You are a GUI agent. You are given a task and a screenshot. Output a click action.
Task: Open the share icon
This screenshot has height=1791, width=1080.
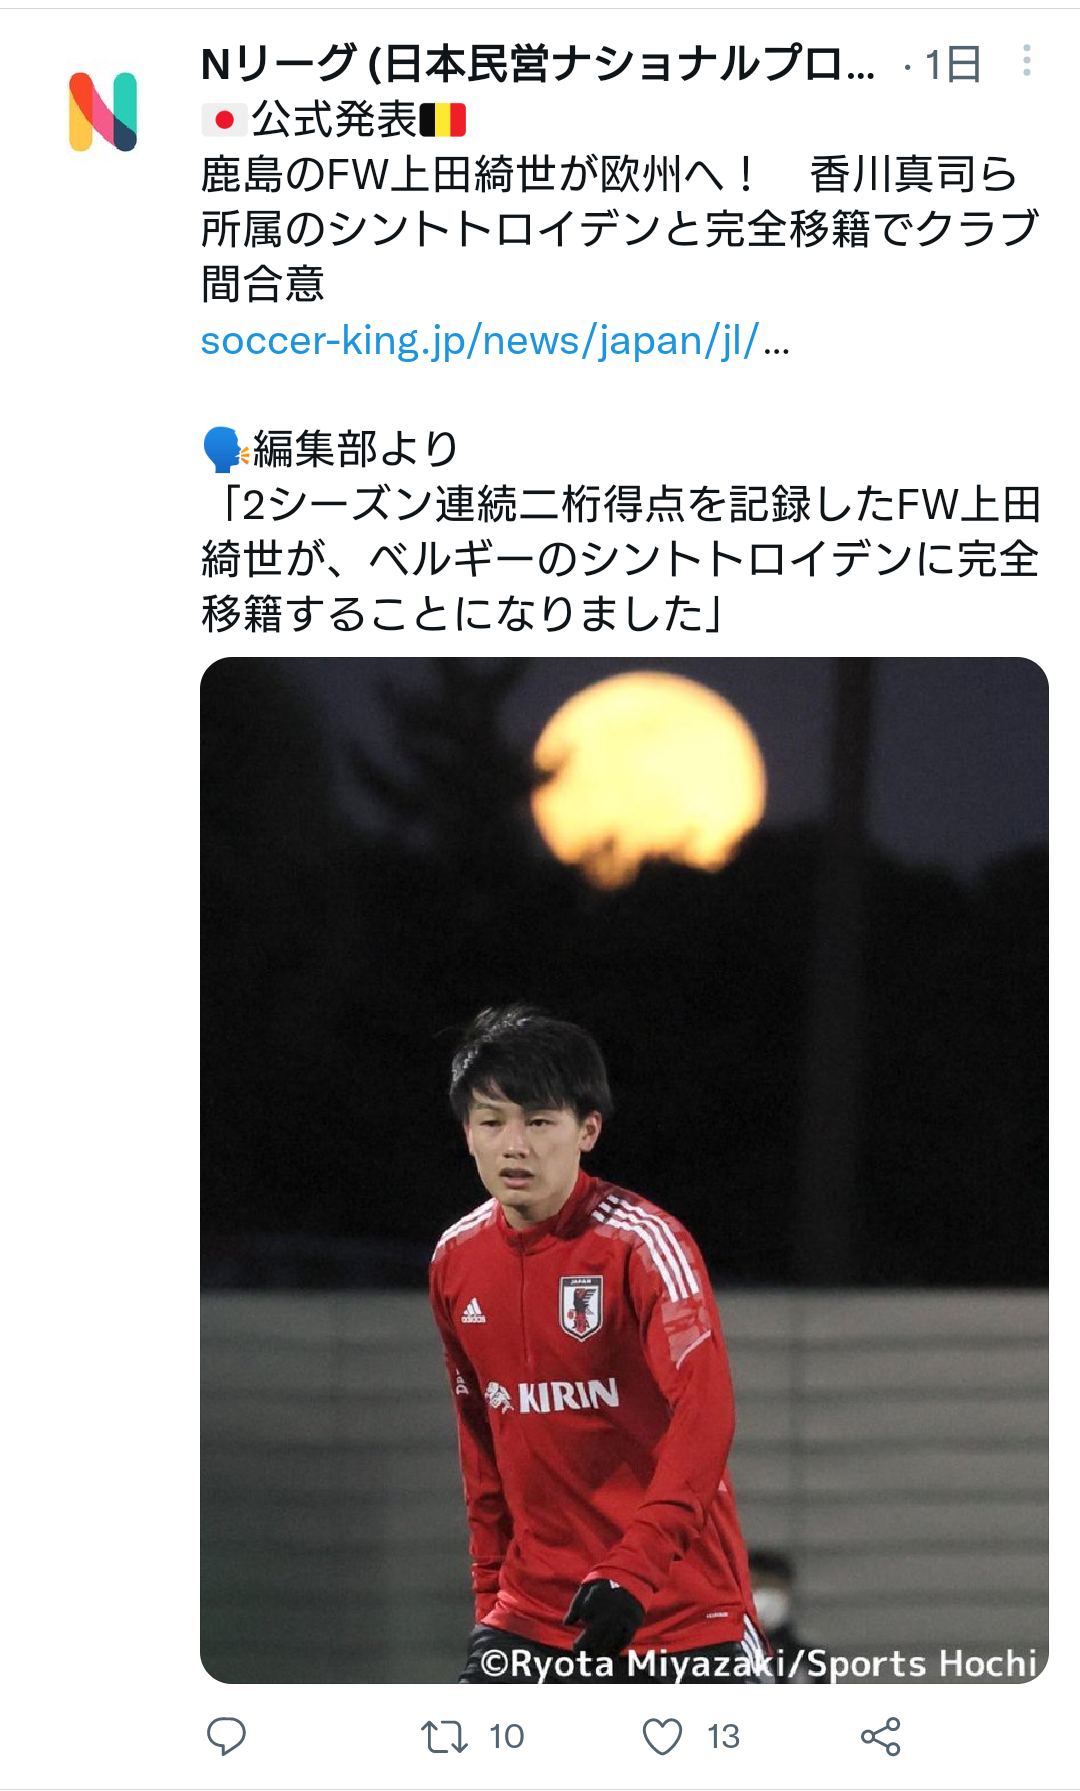(x=881, y=1736)
